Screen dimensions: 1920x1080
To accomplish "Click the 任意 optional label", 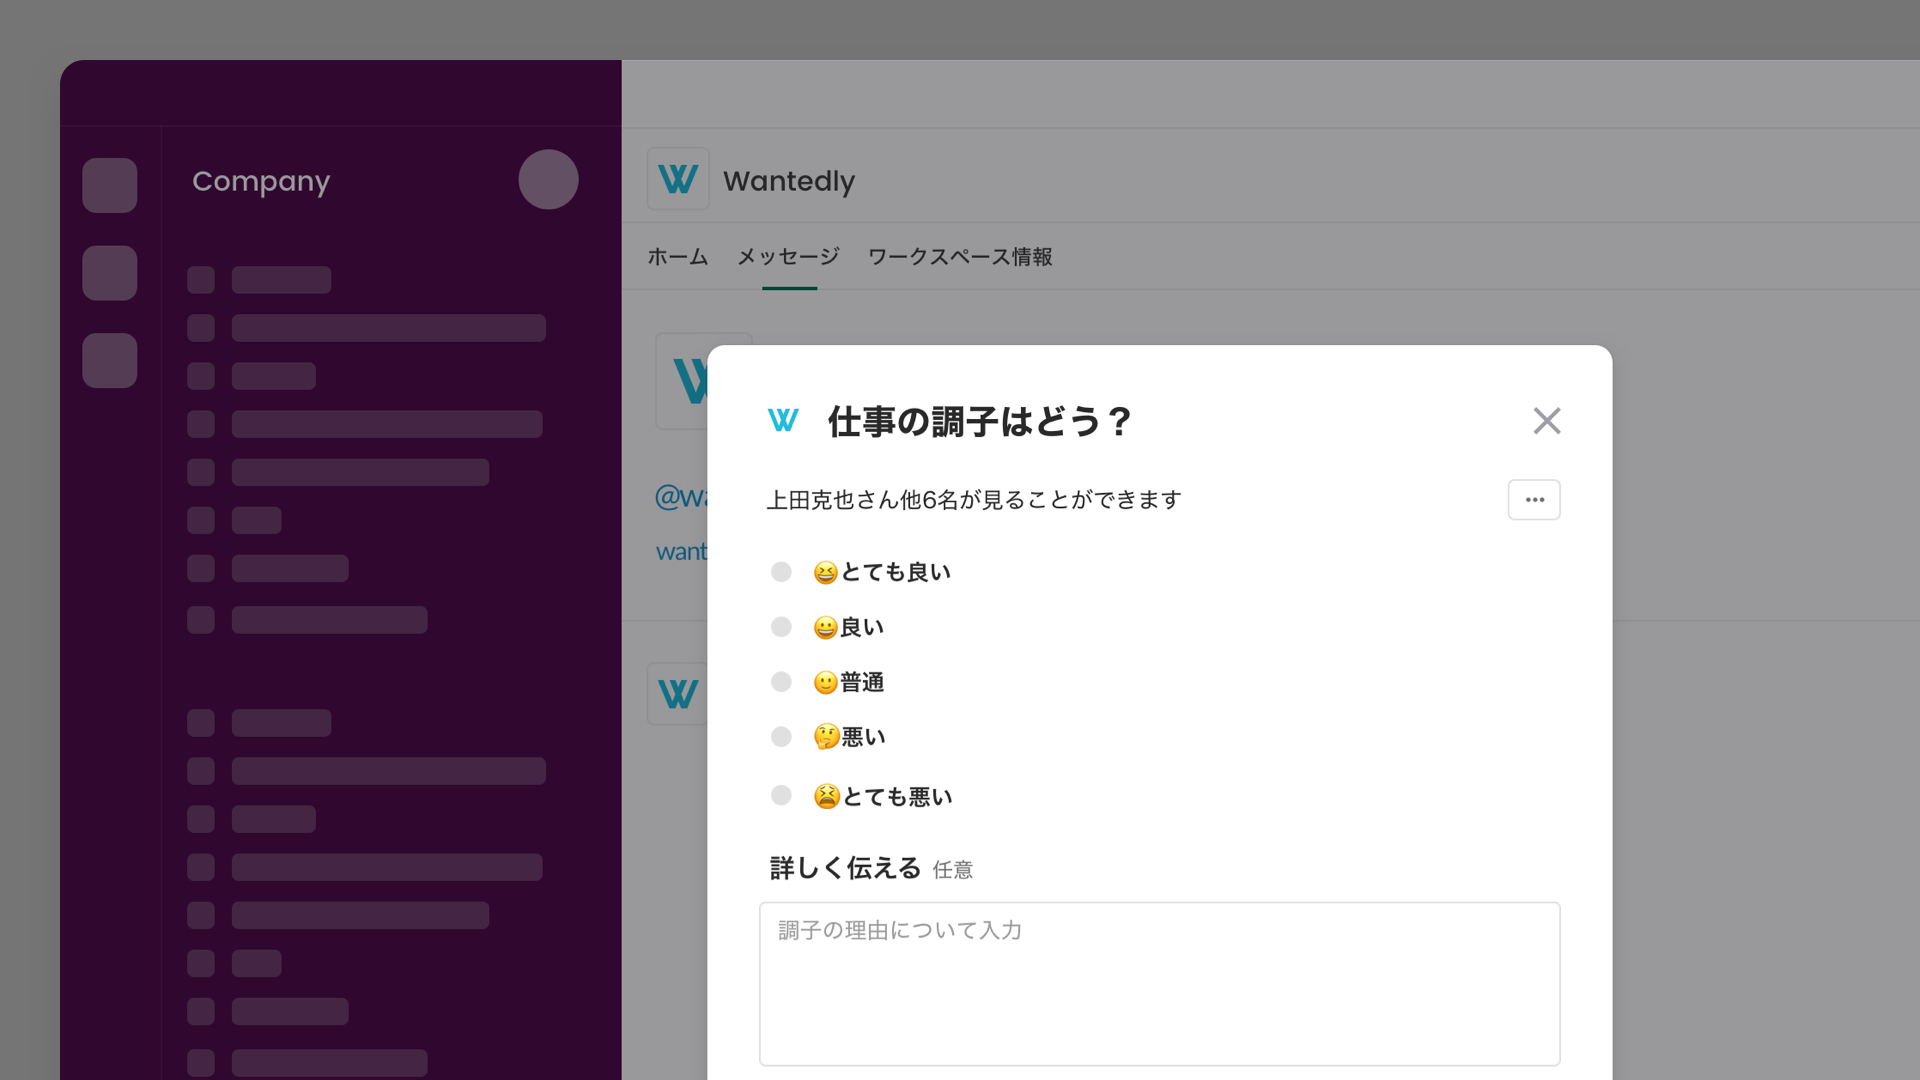I will [x=953, y=870].
